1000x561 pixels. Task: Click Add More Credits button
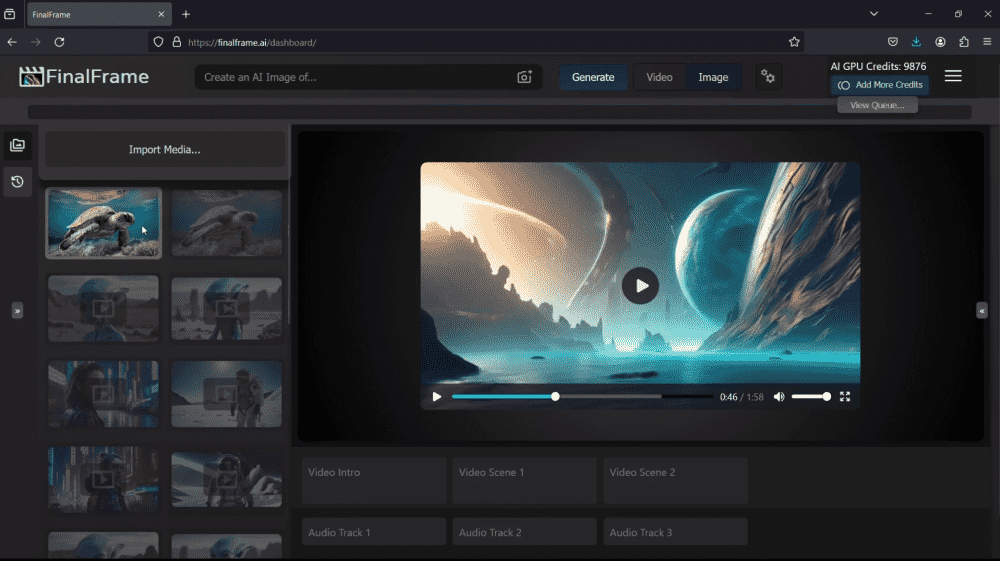pos(880,85)
